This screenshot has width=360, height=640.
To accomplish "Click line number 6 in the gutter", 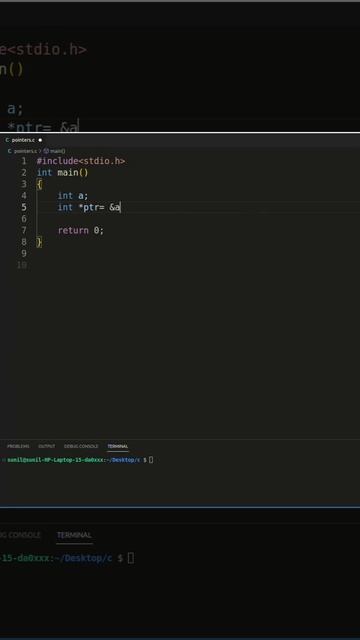I will [24, 219].
